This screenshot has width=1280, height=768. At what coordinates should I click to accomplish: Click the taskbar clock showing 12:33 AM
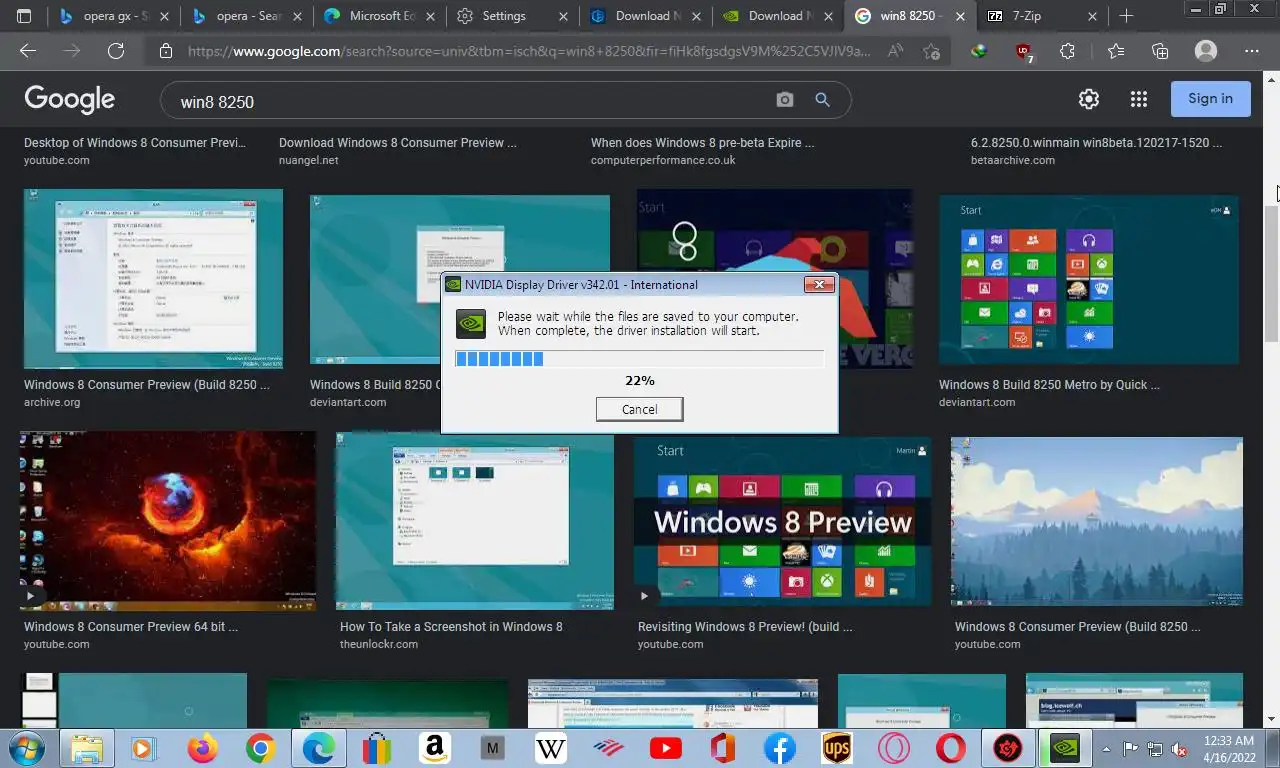pyautogui.click(x=1229, y=748)
